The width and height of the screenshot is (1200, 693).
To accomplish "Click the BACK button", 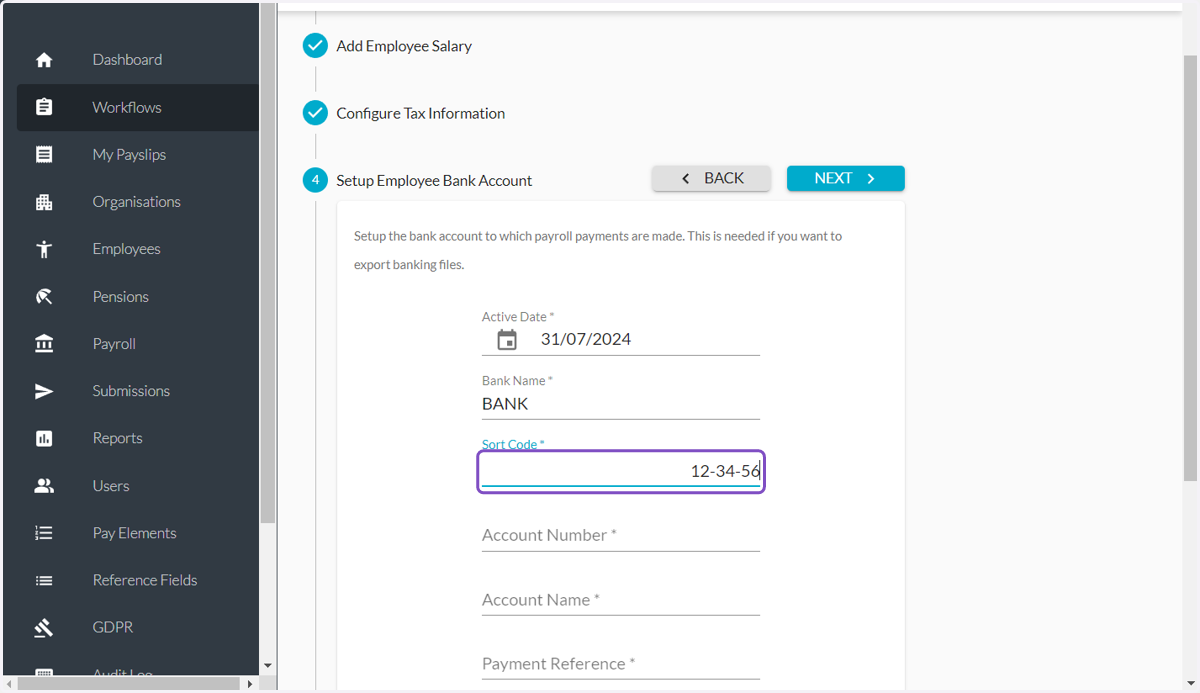I will coord(711,178).
